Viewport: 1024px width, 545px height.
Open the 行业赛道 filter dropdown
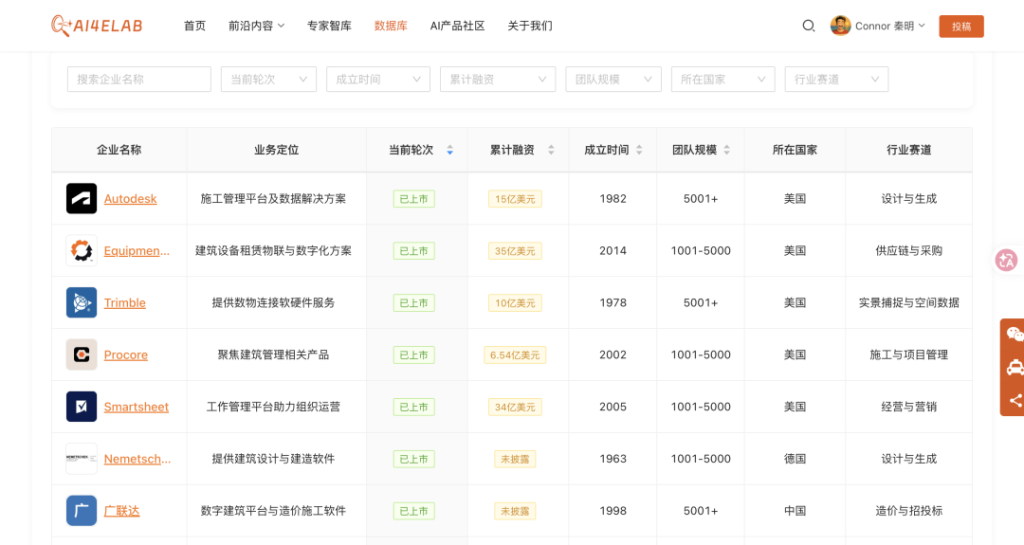tap(837, 79)
